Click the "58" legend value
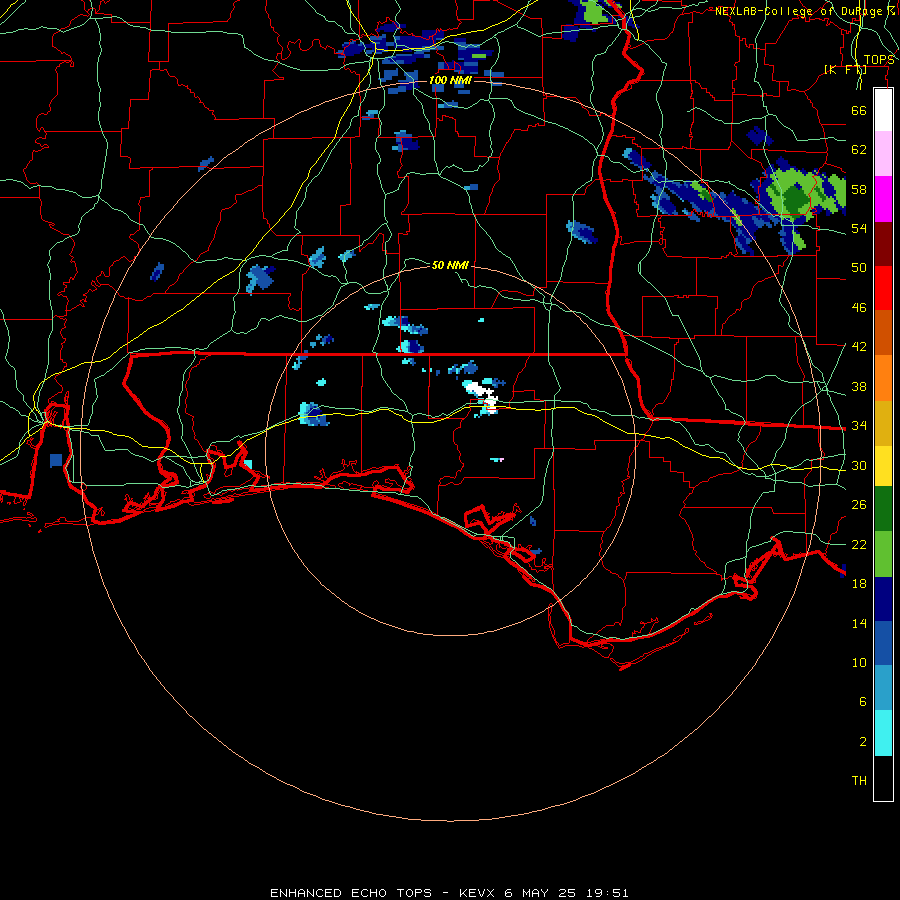Viewport: 900px width, 900px height. coord(859,189)
